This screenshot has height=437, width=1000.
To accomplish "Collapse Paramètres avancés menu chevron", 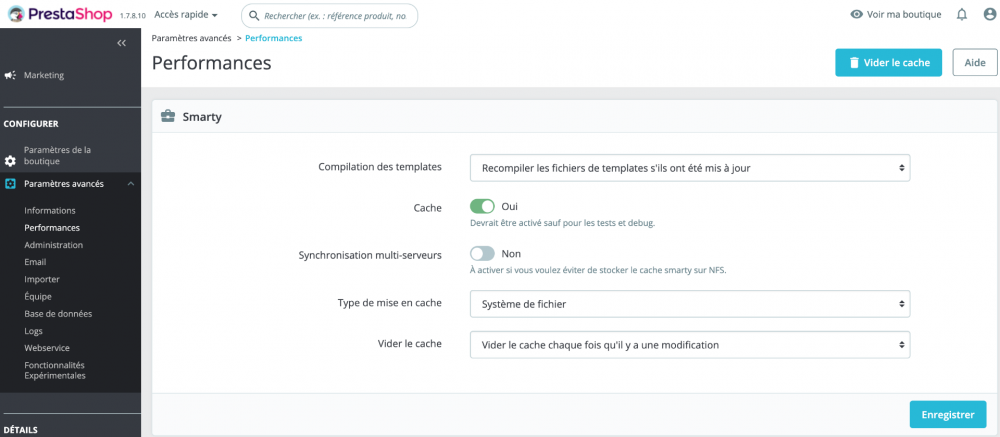I will coord(129,184).
